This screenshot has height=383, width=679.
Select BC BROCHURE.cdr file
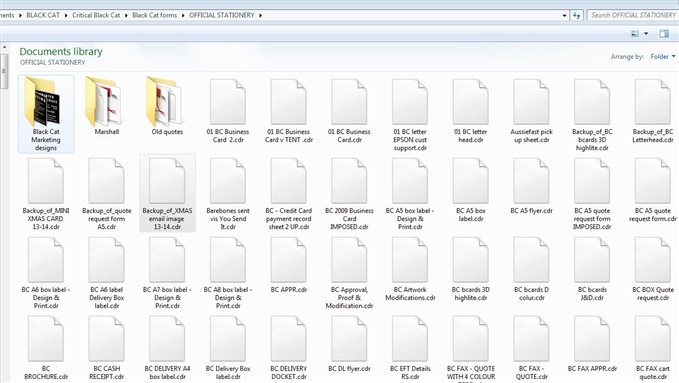[46, 348]
